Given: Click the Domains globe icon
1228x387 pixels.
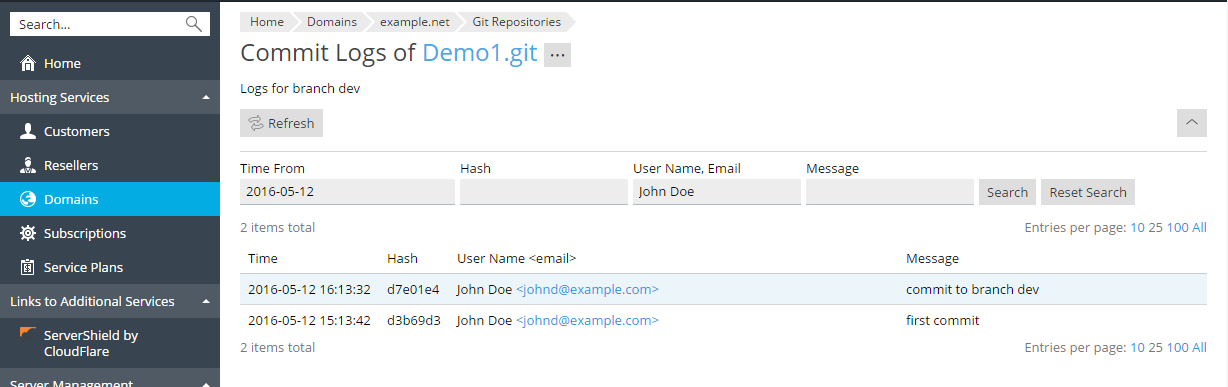Looking at the screenshot, I should [x=28, y=199].
